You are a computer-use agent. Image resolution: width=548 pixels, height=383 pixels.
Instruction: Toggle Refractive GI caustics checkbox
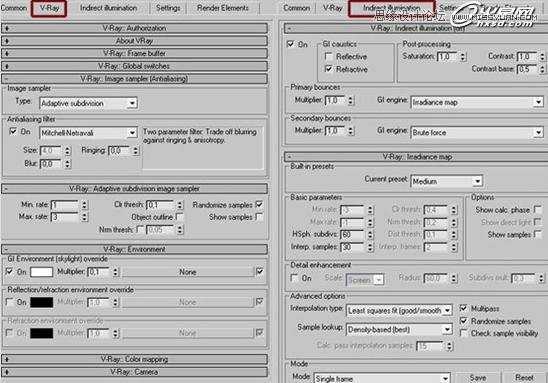(329, 69)
